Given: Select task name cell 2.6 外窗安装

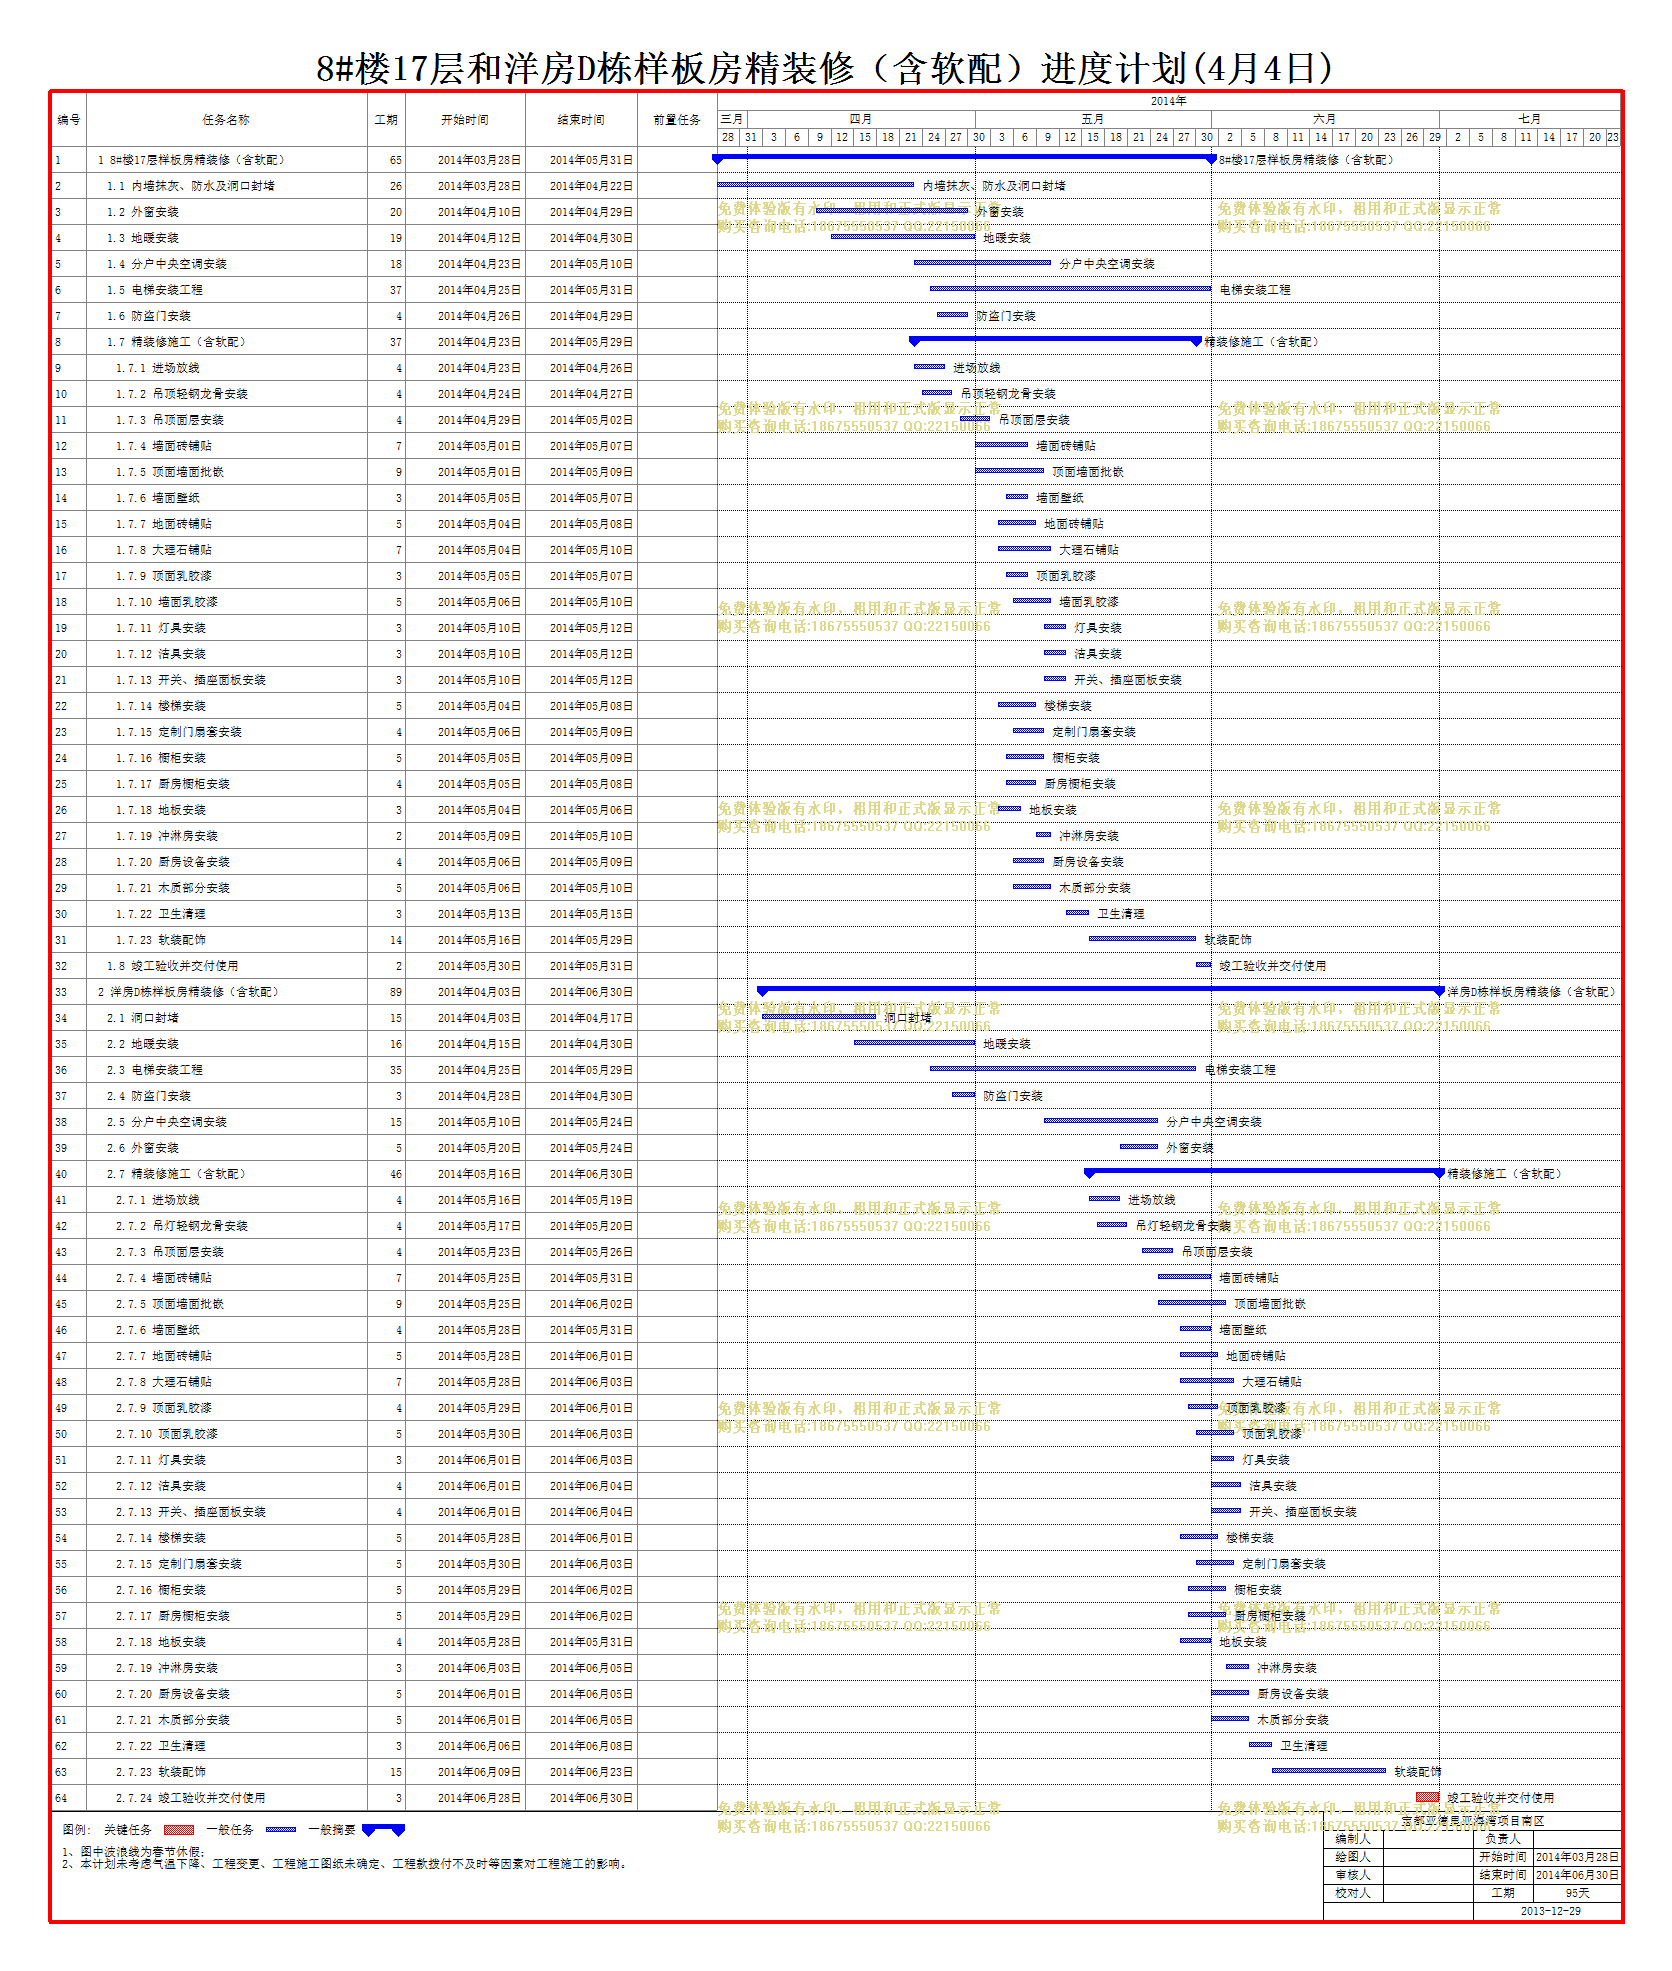Looking at the screenshot, I should tap(226, 1148).
